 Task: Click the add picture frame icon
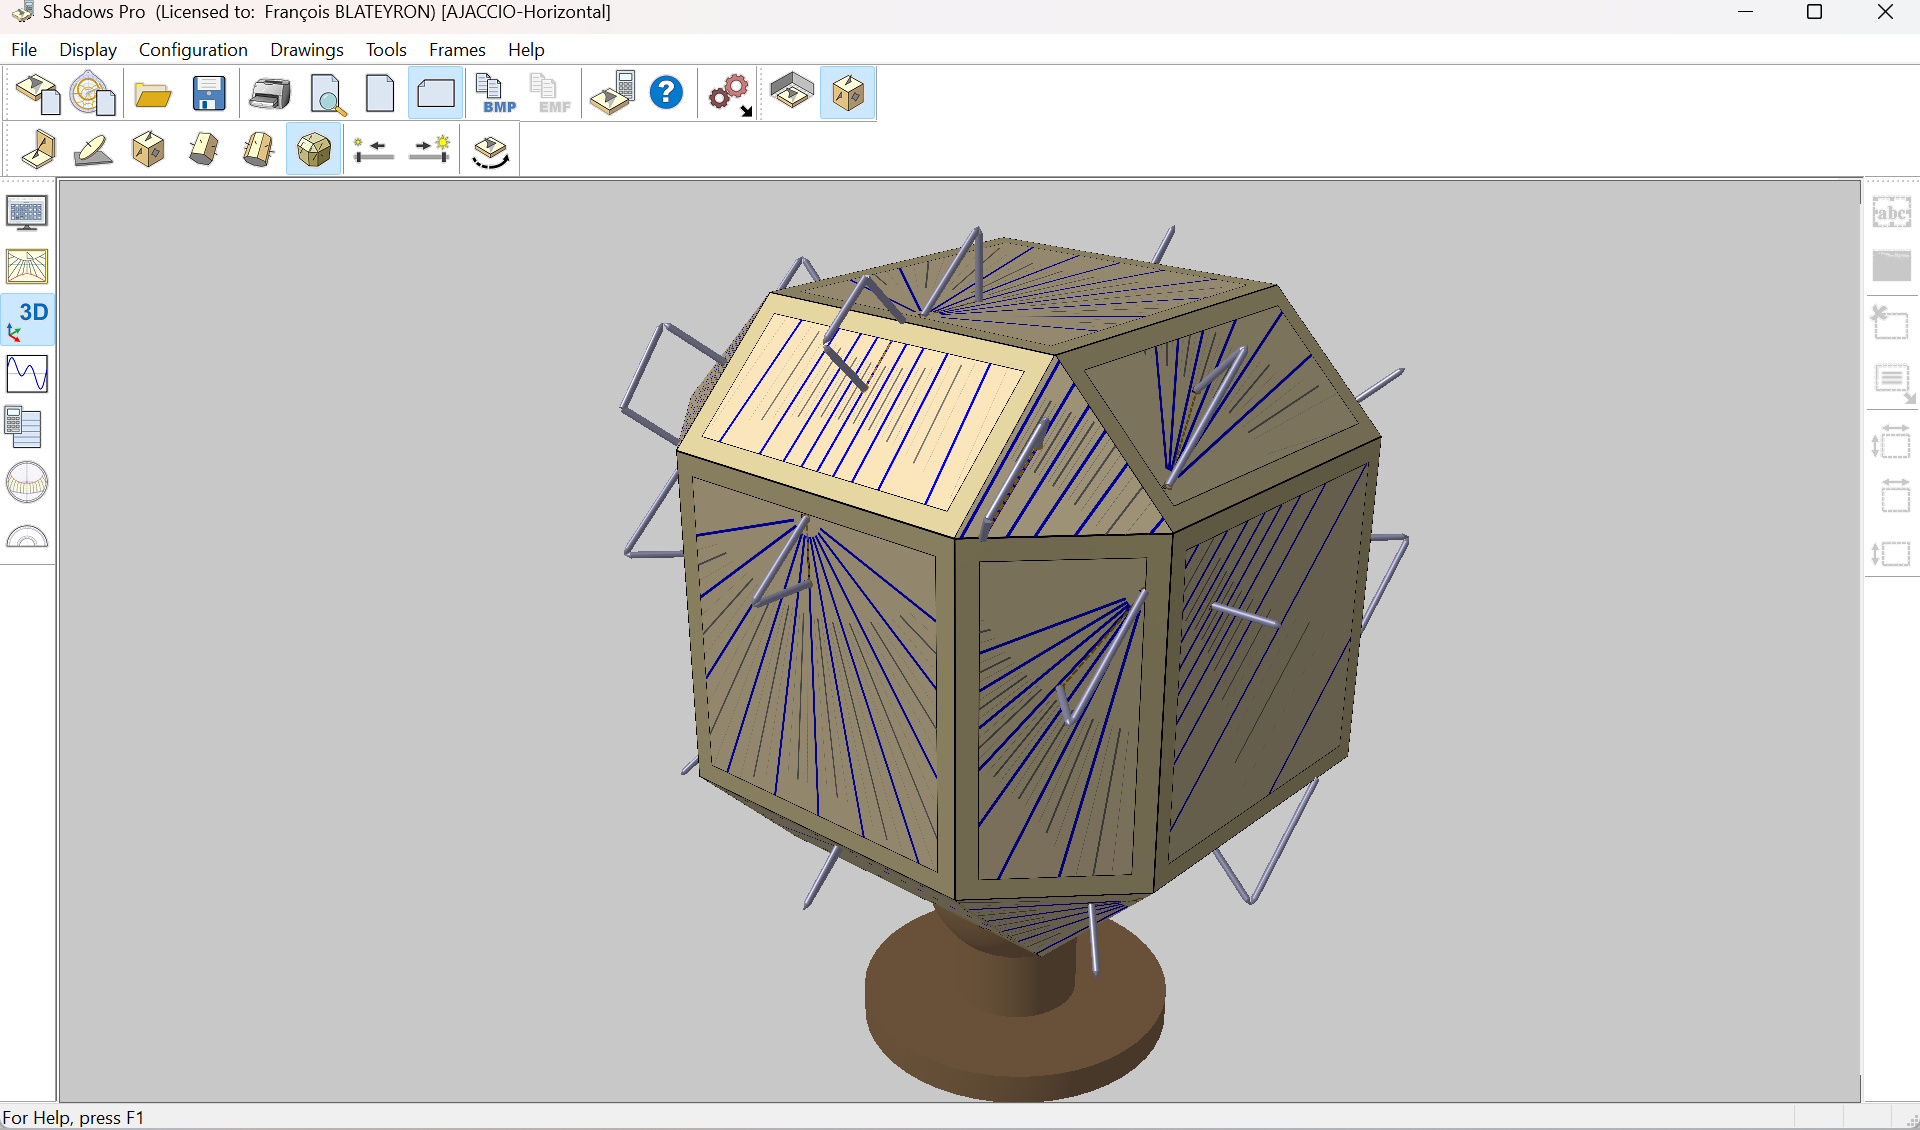click(1892, 266)
